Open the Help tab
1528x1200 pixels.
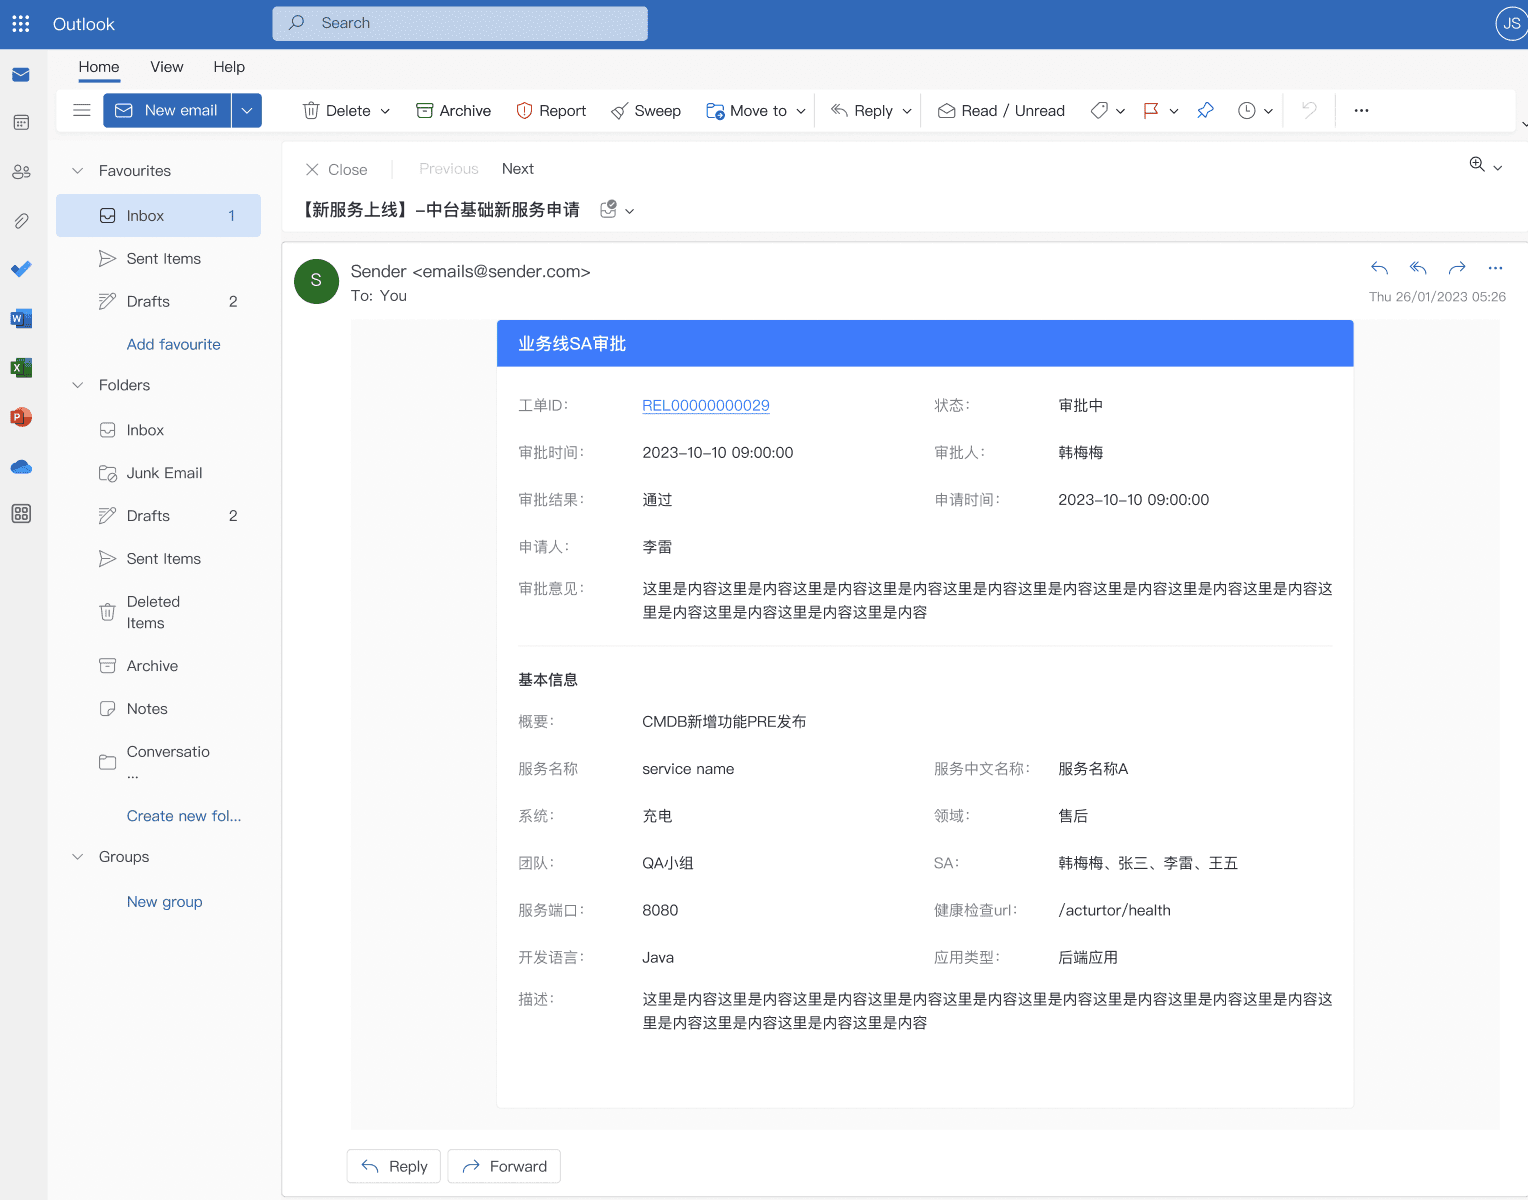229,67
